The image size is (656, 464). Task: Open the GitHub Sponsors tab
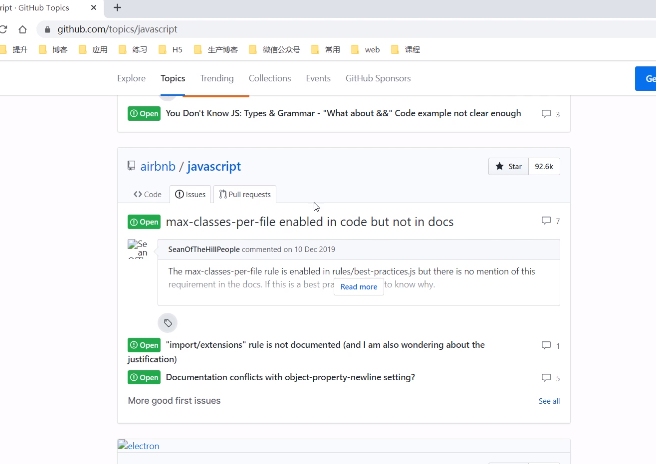pos(378,78)
